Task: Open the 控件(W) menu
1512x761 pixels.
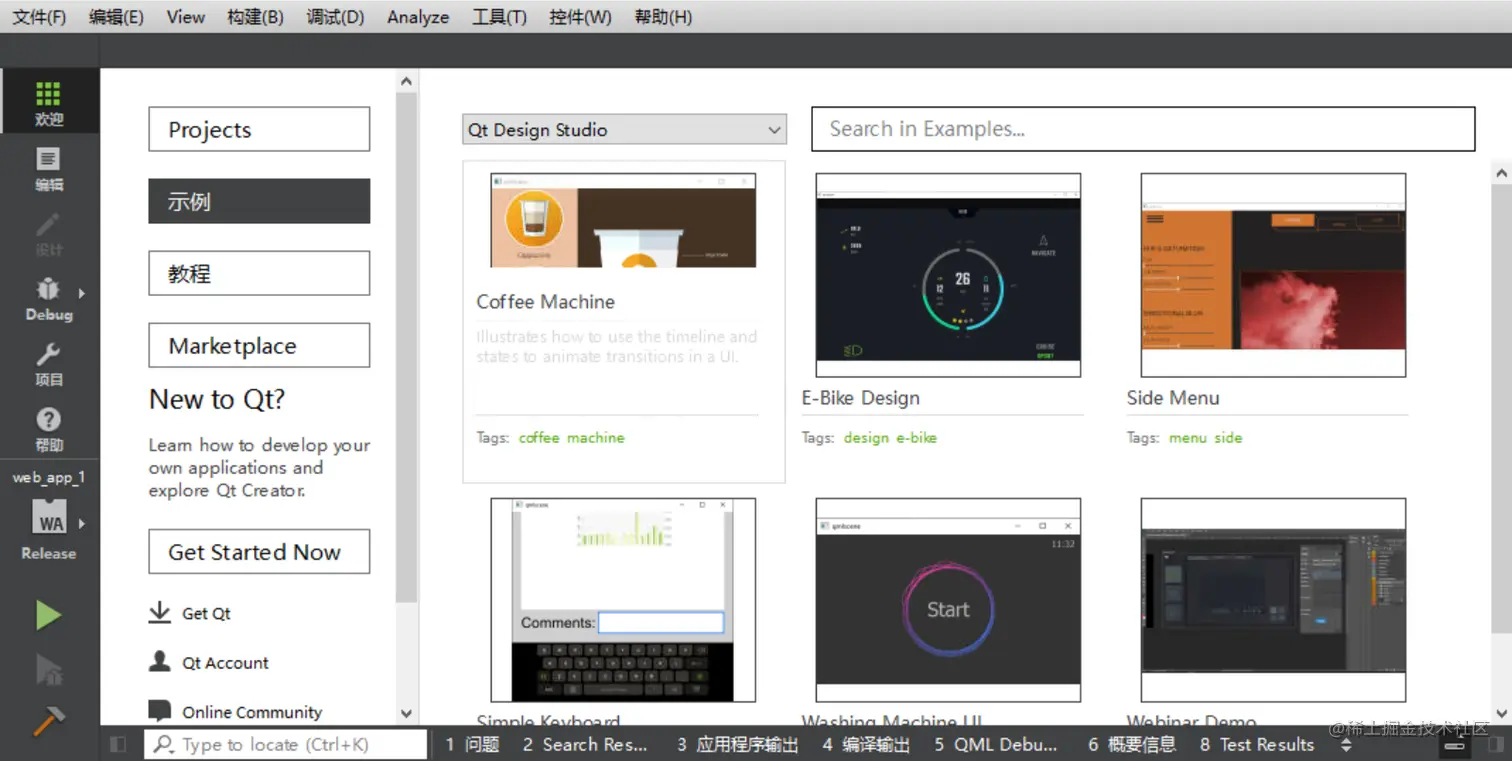Action: pos(581,17)
